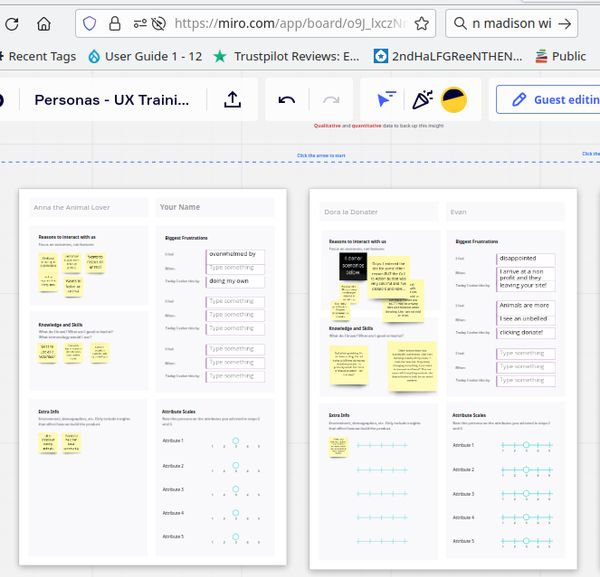Open the Recent Tags bookmark
Screen dimensions: 600x577
[38, 57]
